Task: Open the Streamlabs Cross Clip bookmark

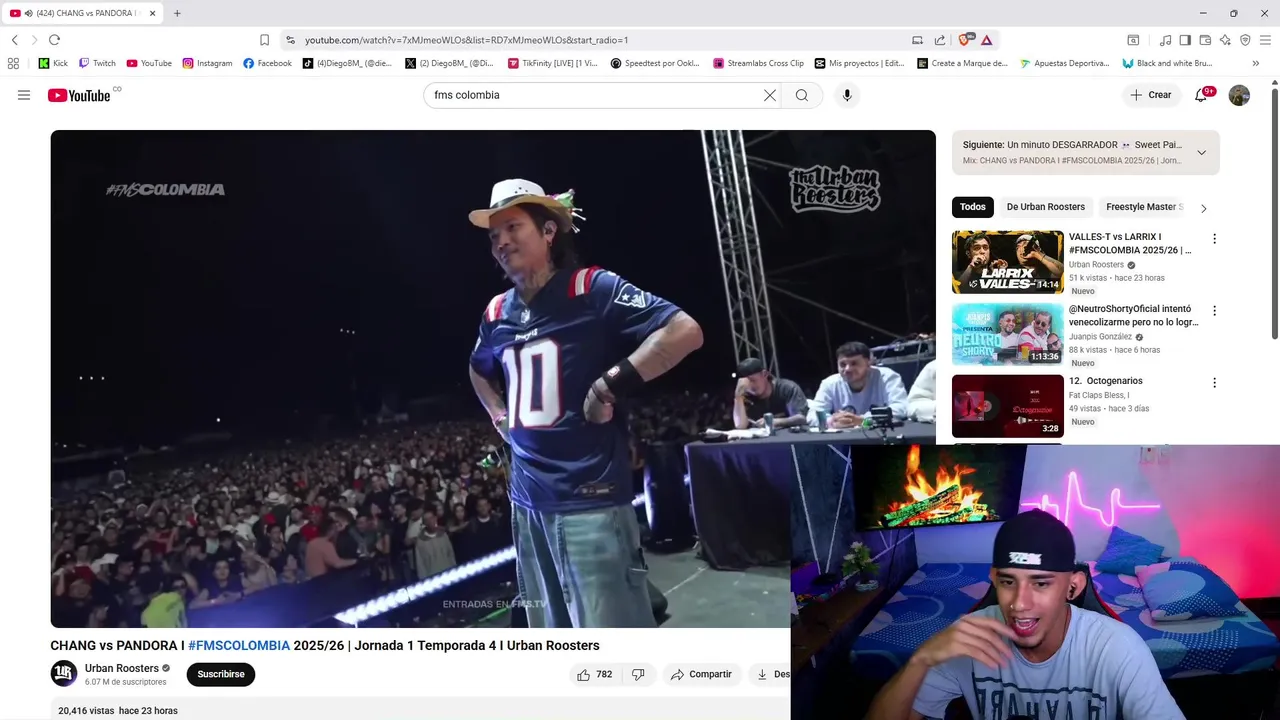Action: 758,63
